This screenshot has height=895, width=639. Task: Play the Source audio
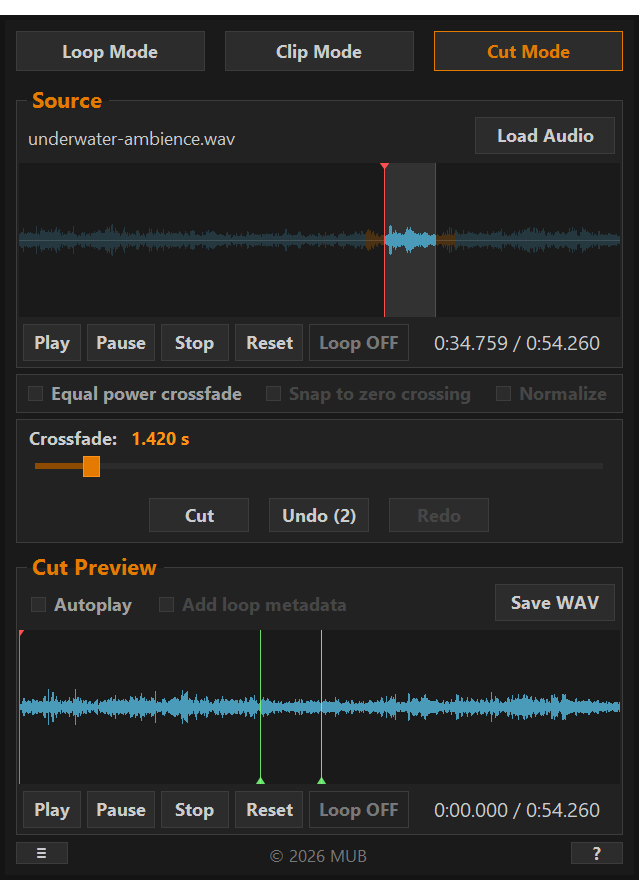(52, 342)
